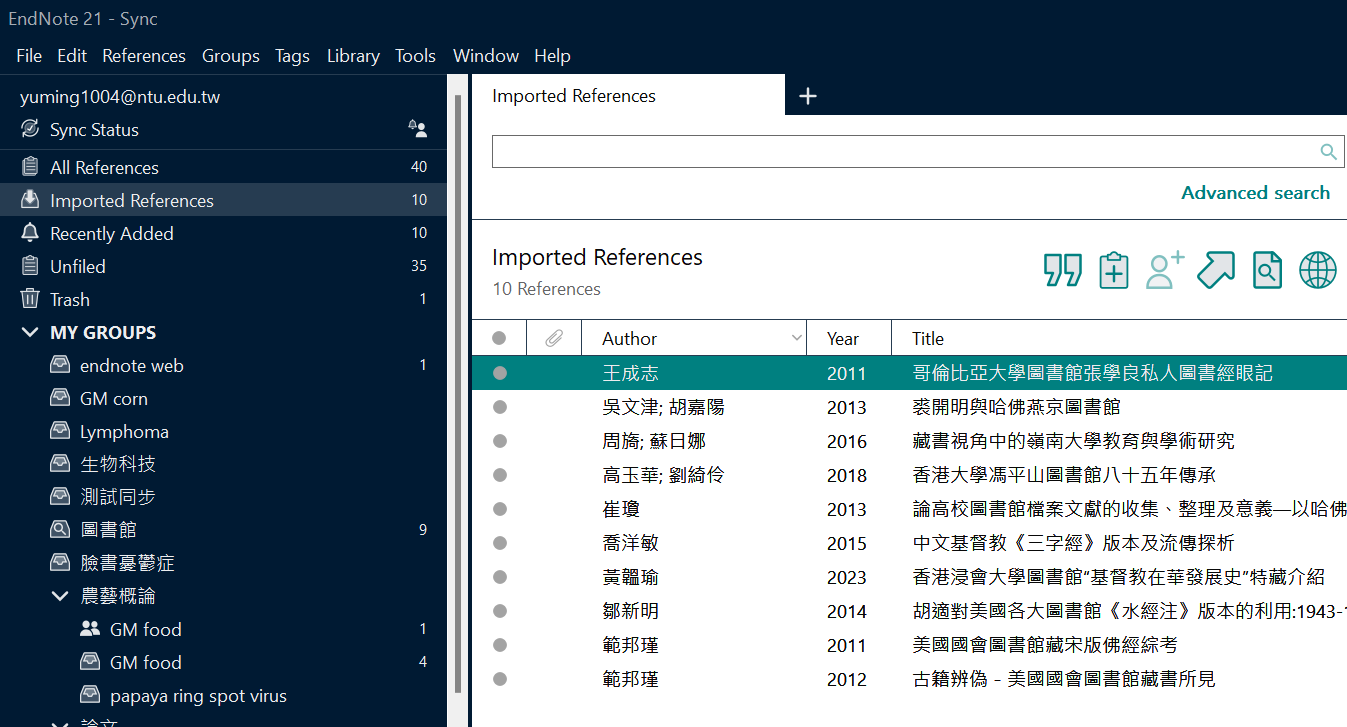Click the Online Search globe icon
The image size is (1347, 727).
pyautogui.click(x=1318, y=270)
